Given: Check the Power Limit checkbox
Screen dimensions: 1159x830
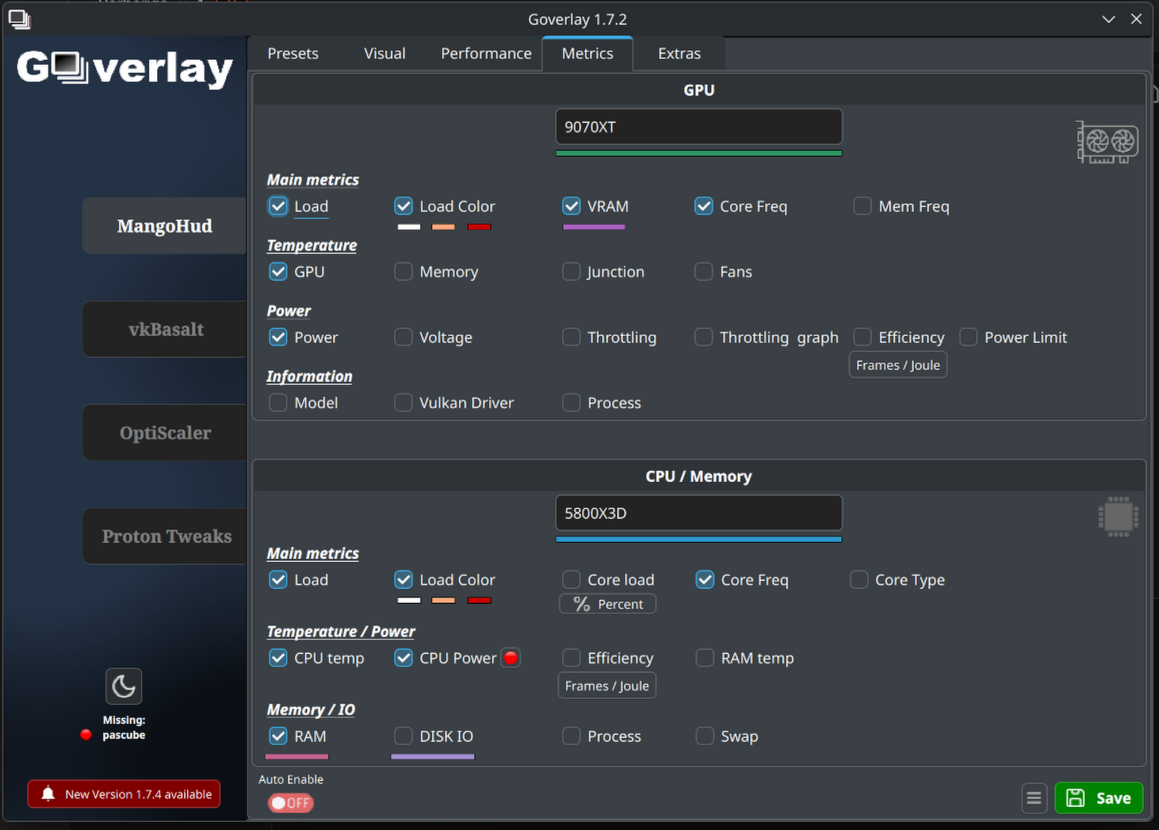Looking at the screenshot, I should (x=968, y=337).
